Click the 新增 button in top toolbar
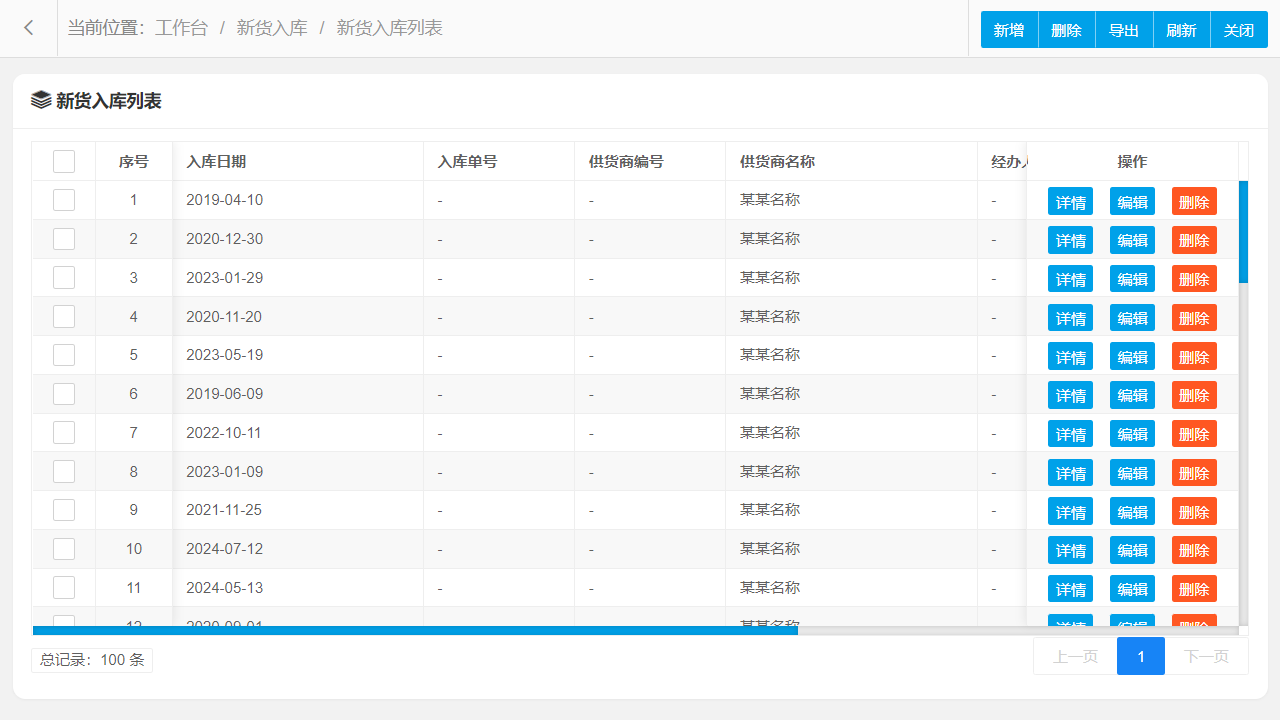The height and width of the screenshot is (720, 1280). pos(1009,30)
